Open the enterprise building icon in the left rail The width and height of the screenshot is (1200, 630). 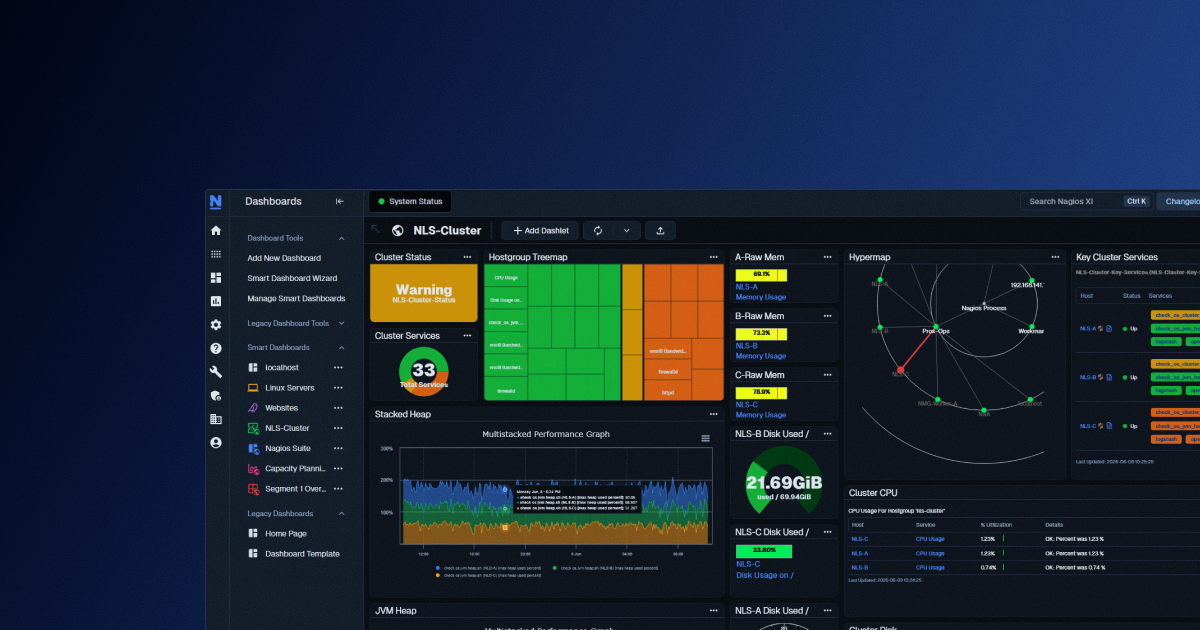pyautogui.click(x=216, y=419)
